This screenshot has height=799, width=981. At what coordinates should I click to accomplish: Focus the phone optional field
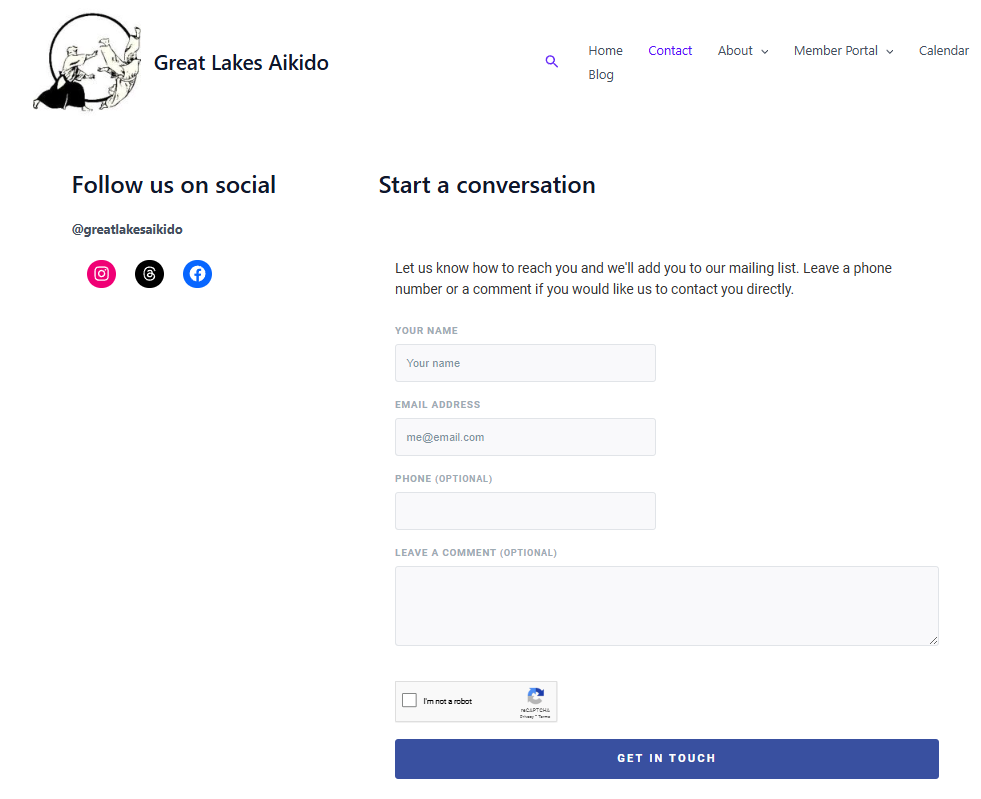point(525,511)
